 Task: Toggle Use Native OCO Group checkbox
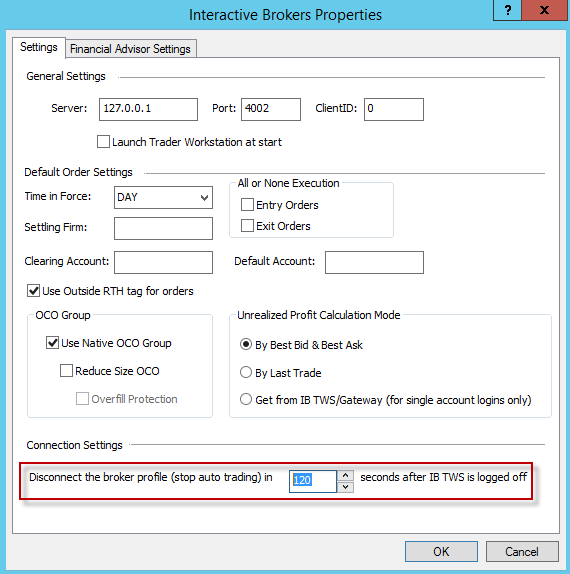52,343
